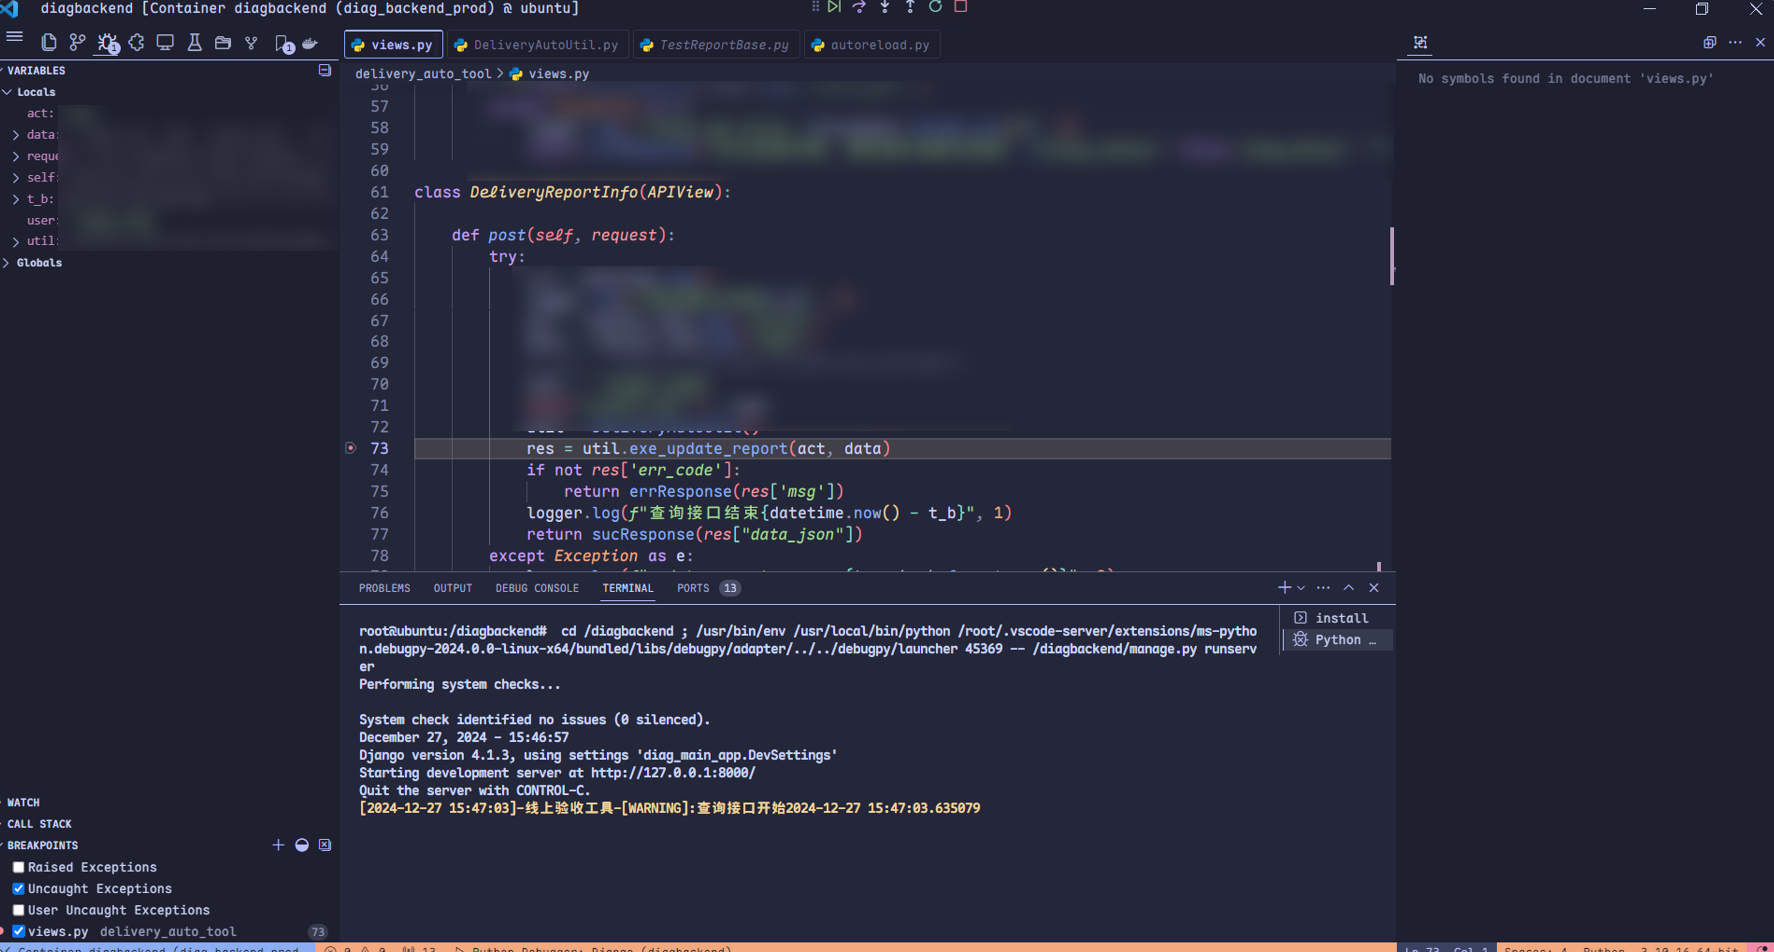Maximize the terminal panel
Viewport: 1774px width, 952px height.
(x=1349, y=588)
